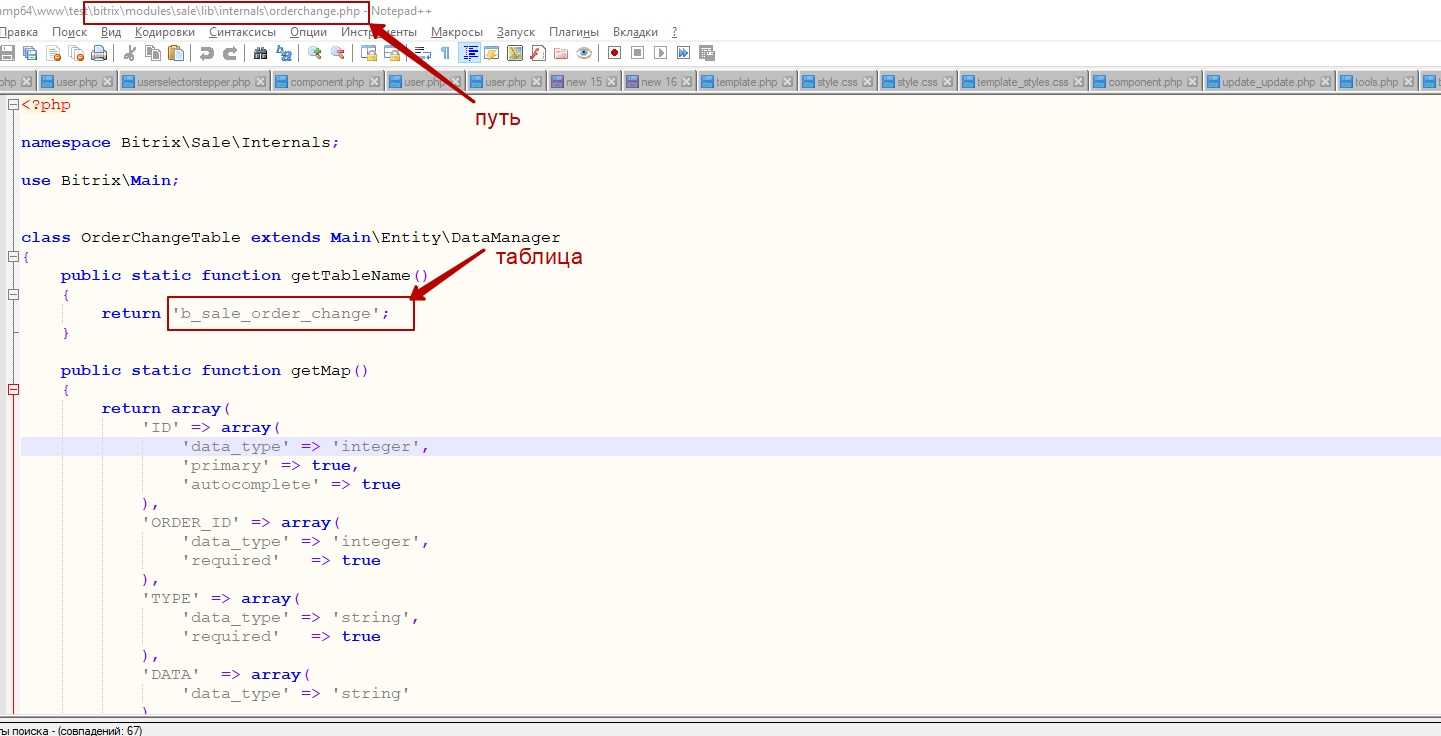Click the 'b_sale_order_change' string in code

[275, 314]
